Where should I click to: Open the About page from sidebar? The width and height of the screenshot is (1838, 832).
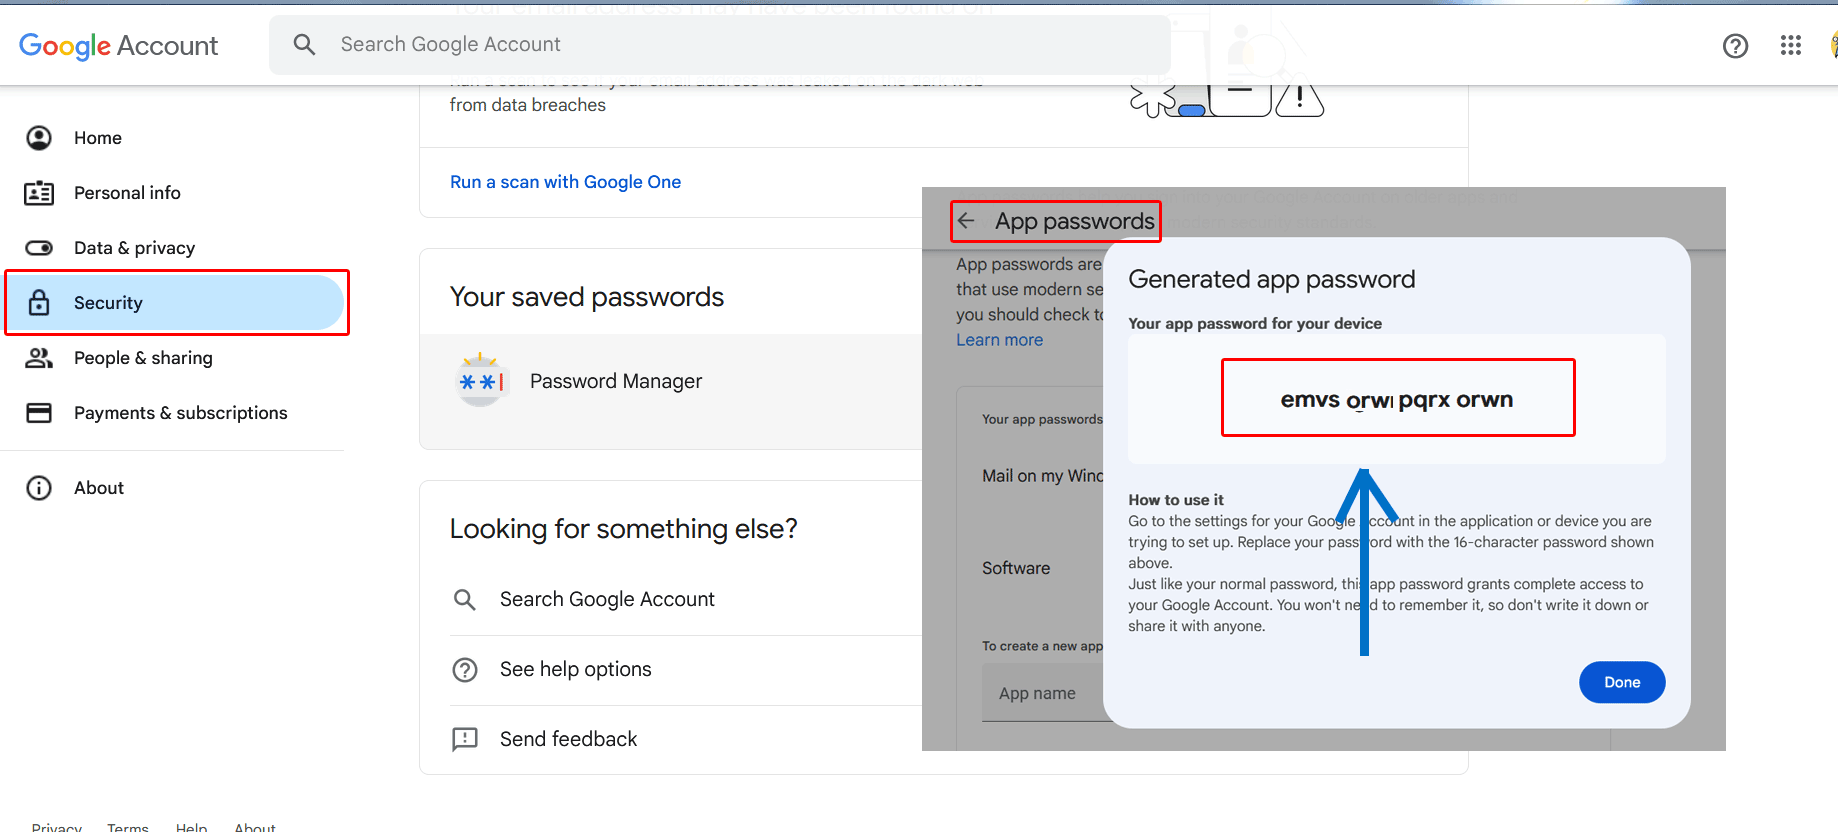click(99, 488)
